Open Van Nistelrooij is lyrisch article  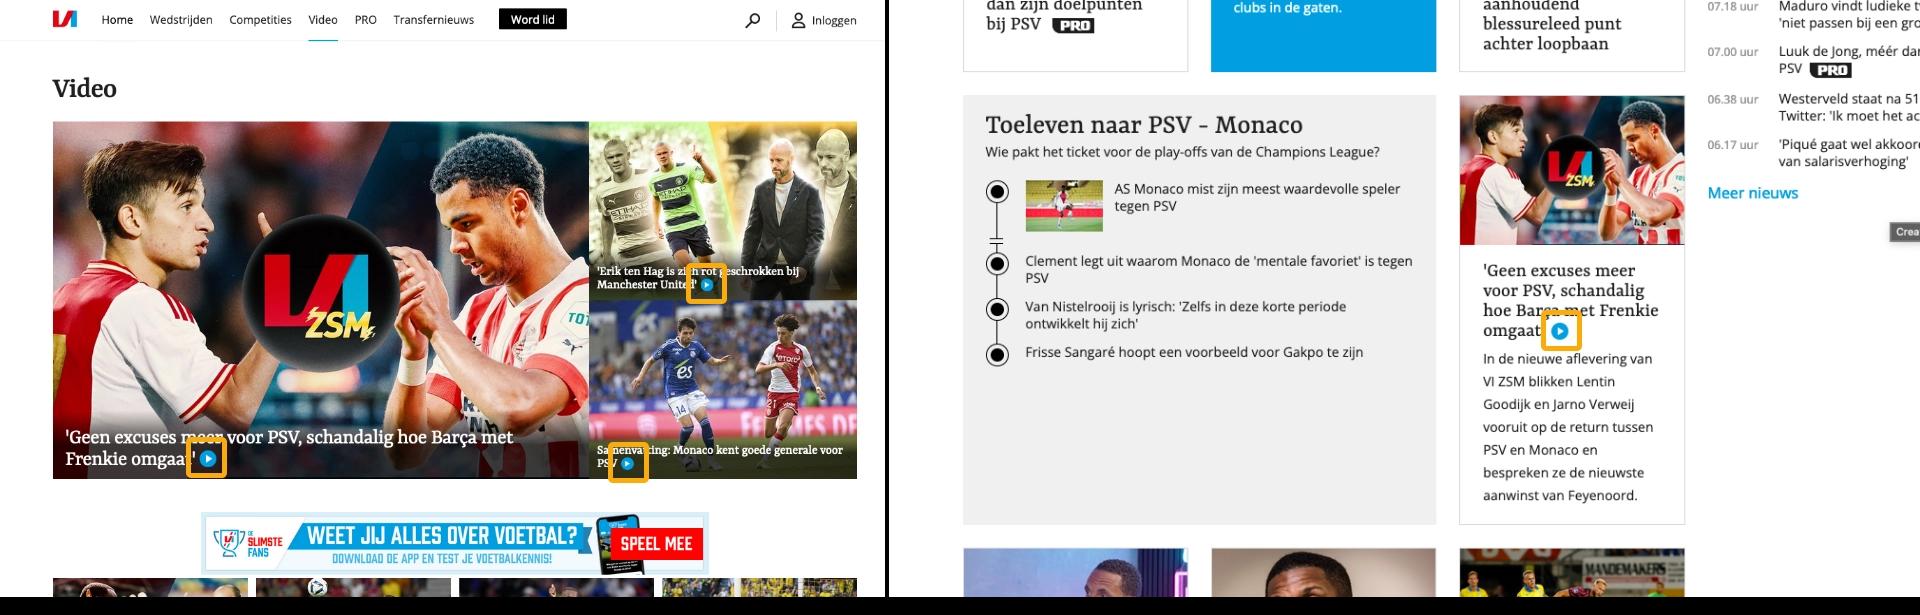click(1185, 315)
